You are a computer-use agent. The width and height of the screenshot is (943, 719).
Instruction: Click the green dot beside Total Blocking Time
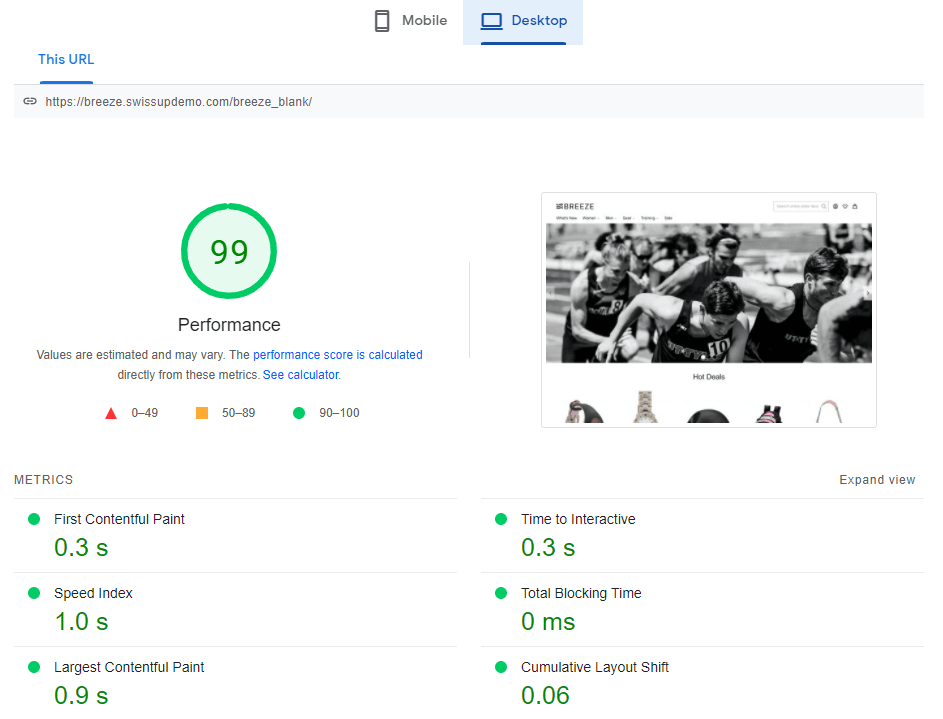(x=501, y=593)
